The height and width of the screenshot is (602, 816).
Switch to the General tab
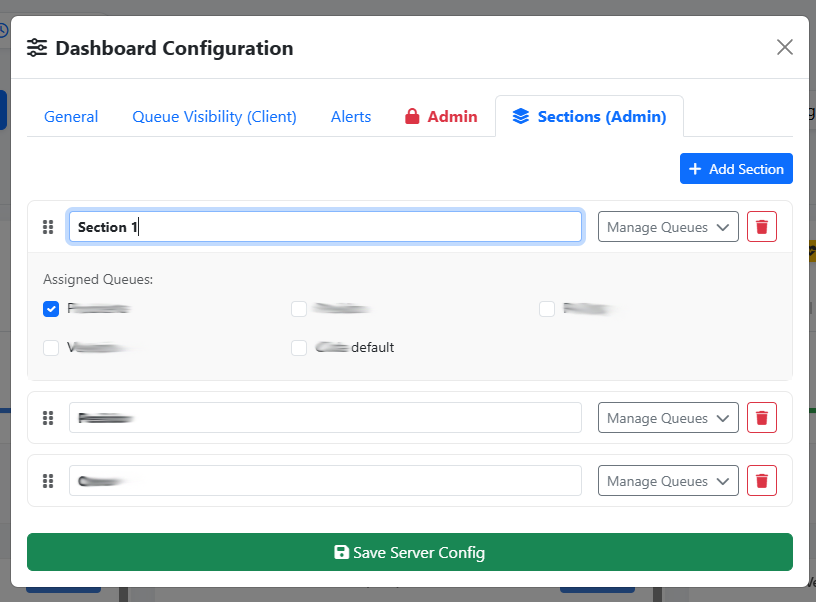71,117
